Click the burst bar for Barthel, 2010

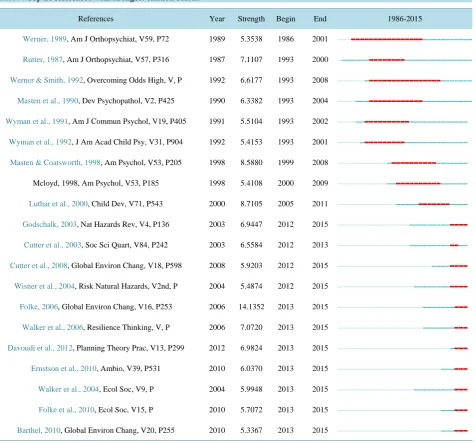tap(461, 431)
